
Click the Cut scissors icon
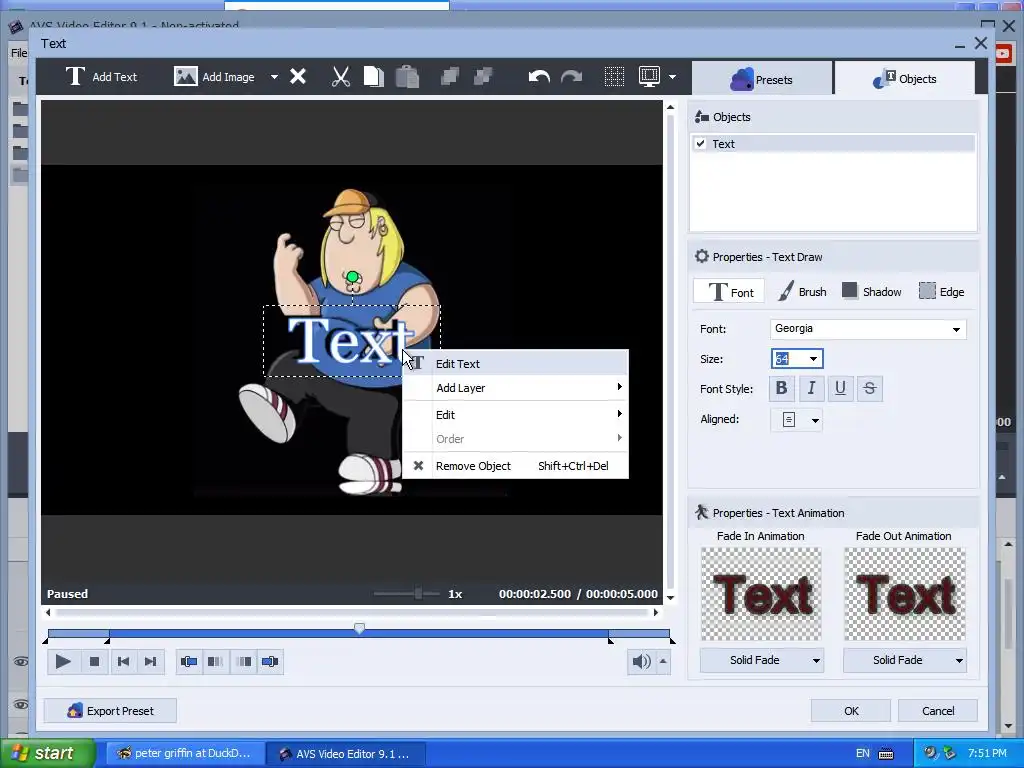coord(340,76)
